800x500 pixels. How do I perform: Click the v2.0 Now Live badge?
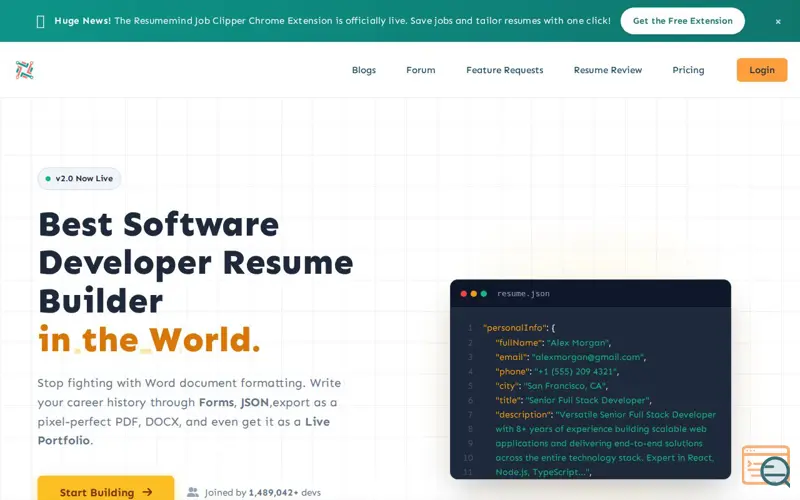pos(79,179)
